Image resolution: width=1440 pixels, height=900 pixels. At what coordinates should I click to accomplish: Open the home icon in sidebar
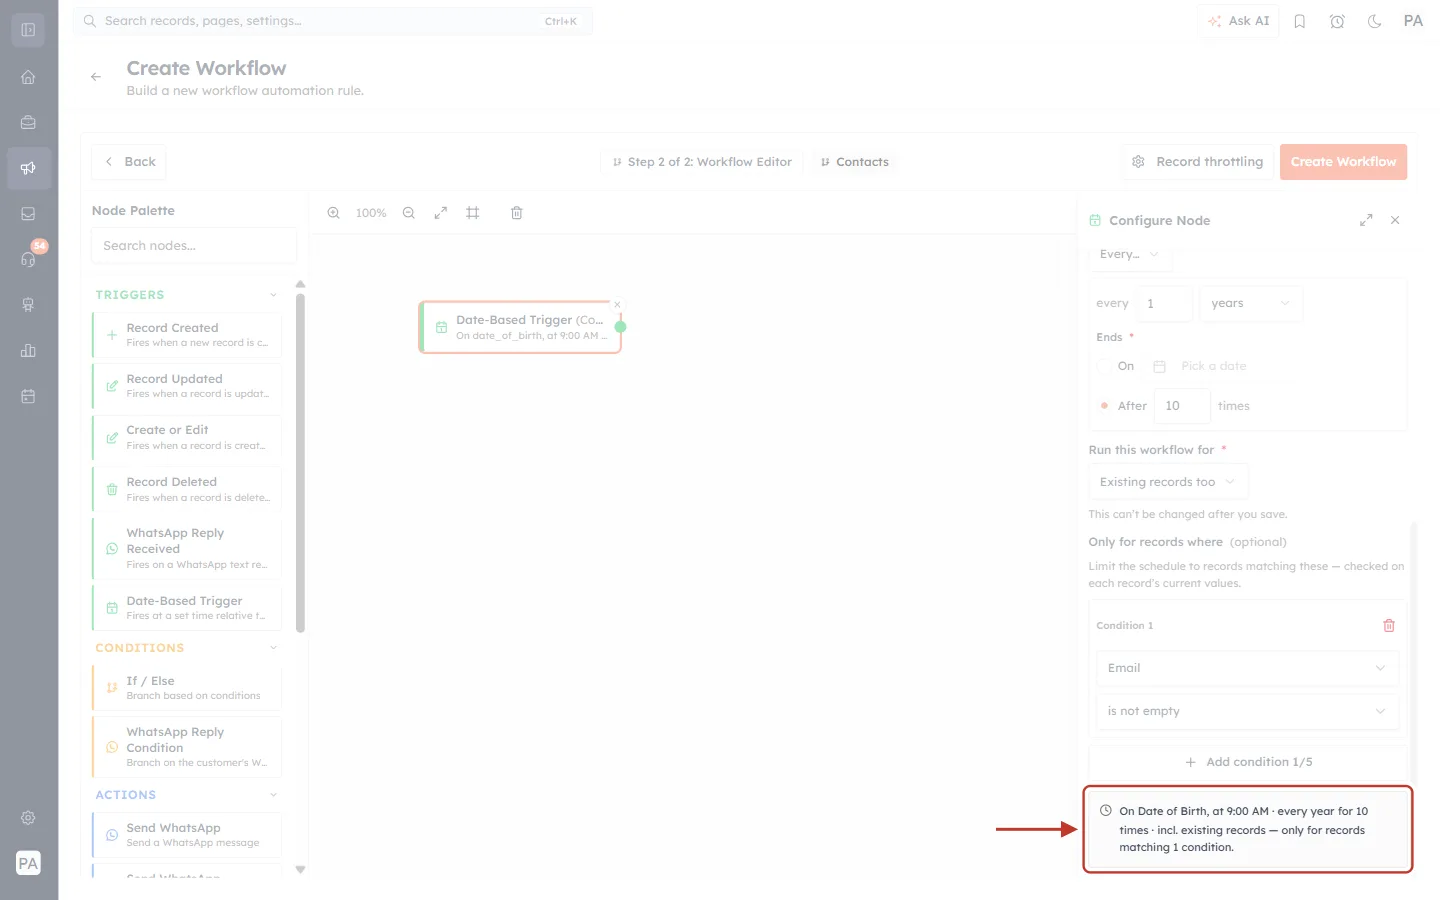click(x=28, y=77)
